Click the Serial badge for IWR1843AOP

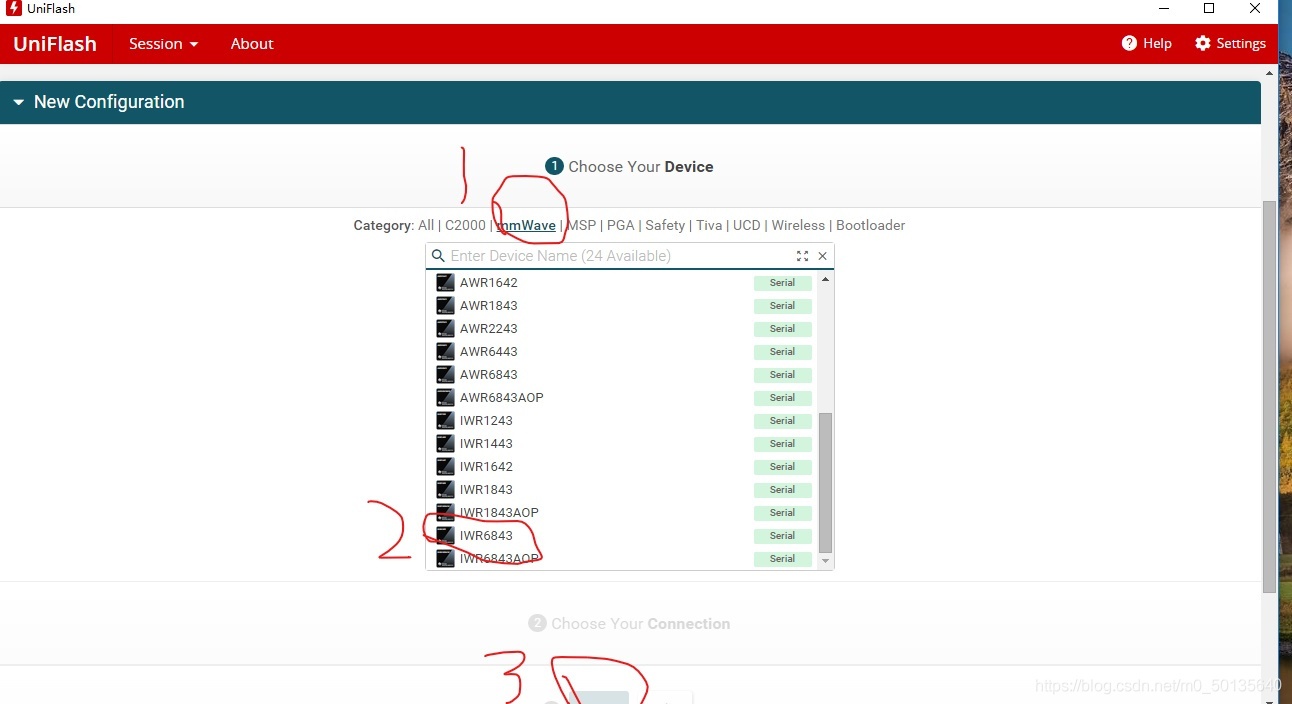coord(782,513)
